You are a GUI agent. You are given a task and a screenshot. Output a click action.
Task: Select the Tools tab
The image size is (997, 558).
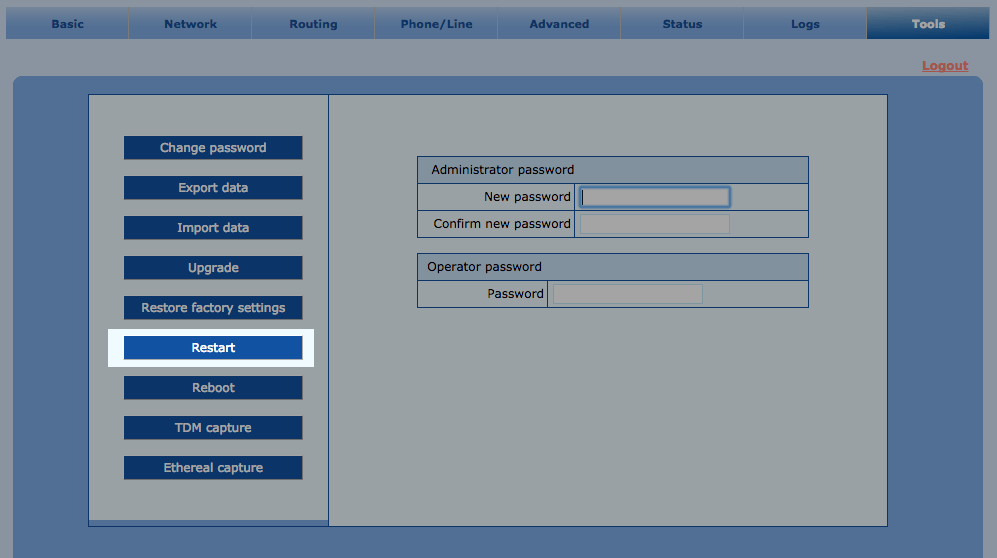[928, 24]
